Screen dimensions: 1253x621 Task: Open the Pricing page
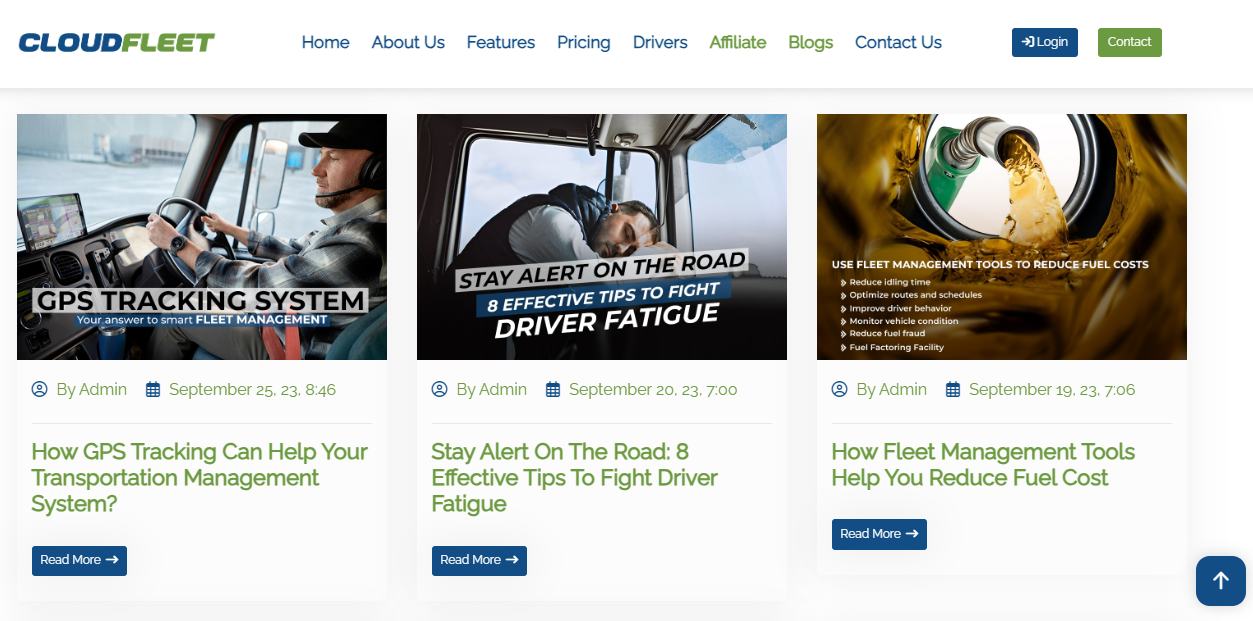coord(583,42)
